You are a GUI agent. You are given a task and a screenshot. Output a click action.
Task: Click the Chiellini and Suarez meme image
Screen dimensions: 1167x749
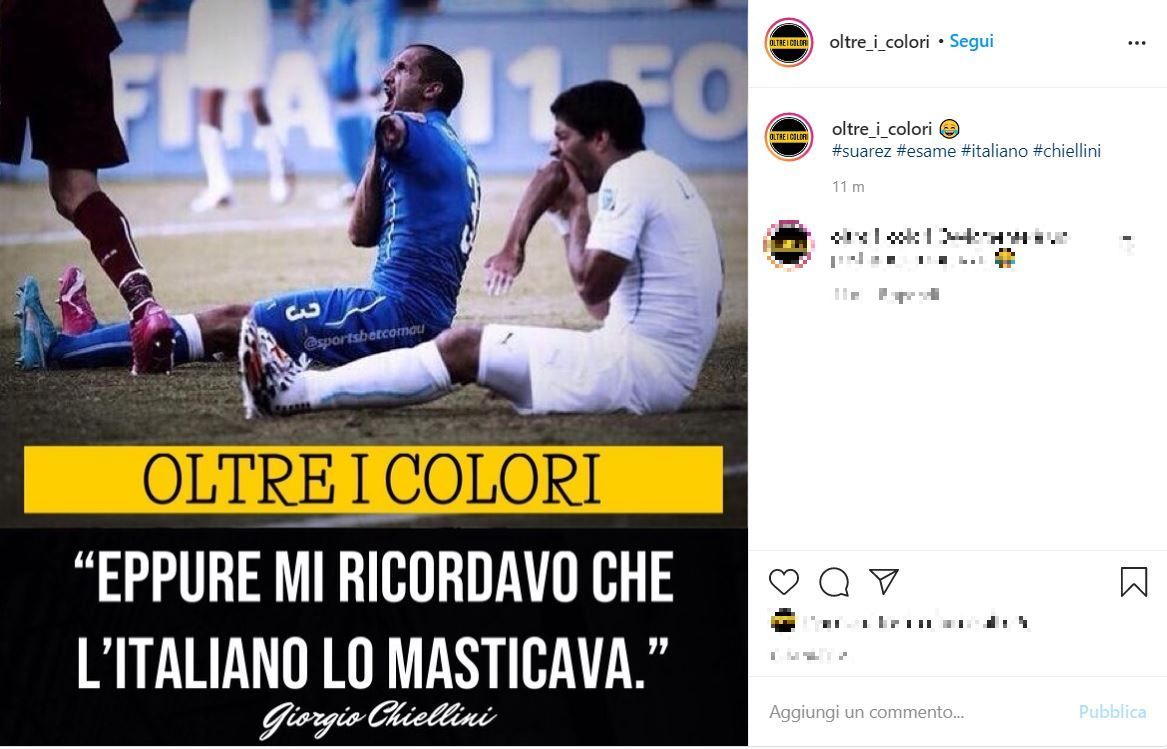point(374,374)
